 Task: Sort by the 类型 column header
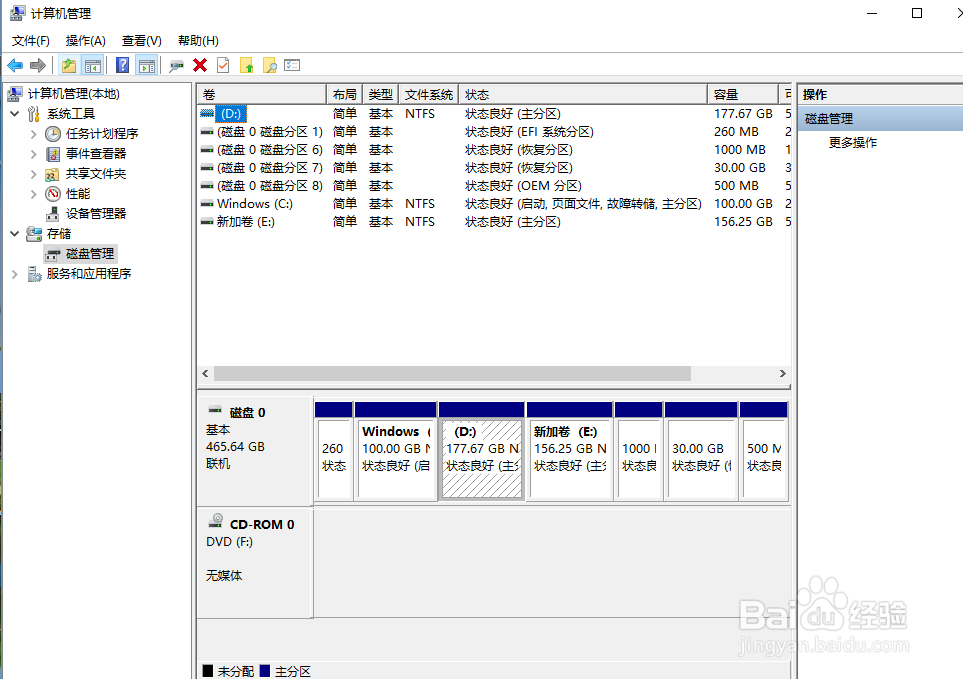click(x=381, y=95)
